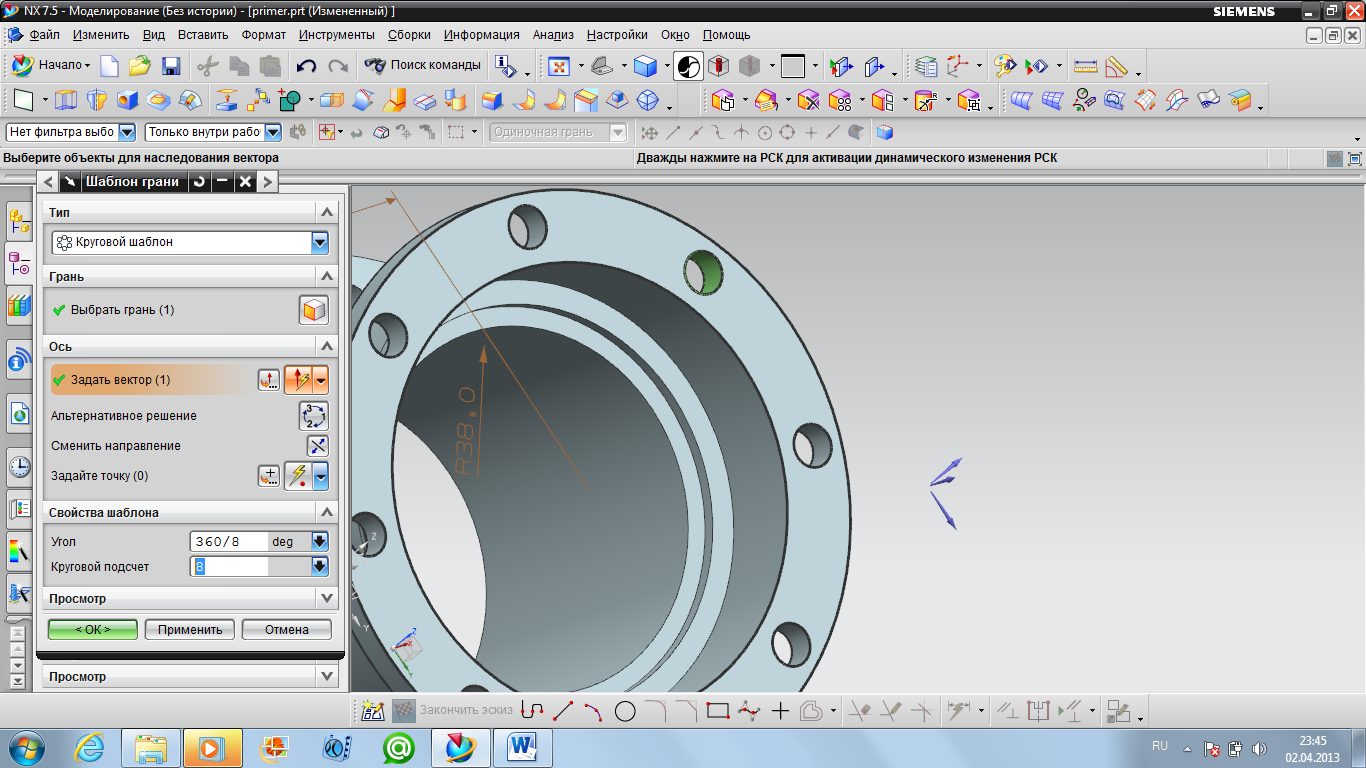Open the Анализ menu
The image size is (1366, 768).
(x=553, y=34)
